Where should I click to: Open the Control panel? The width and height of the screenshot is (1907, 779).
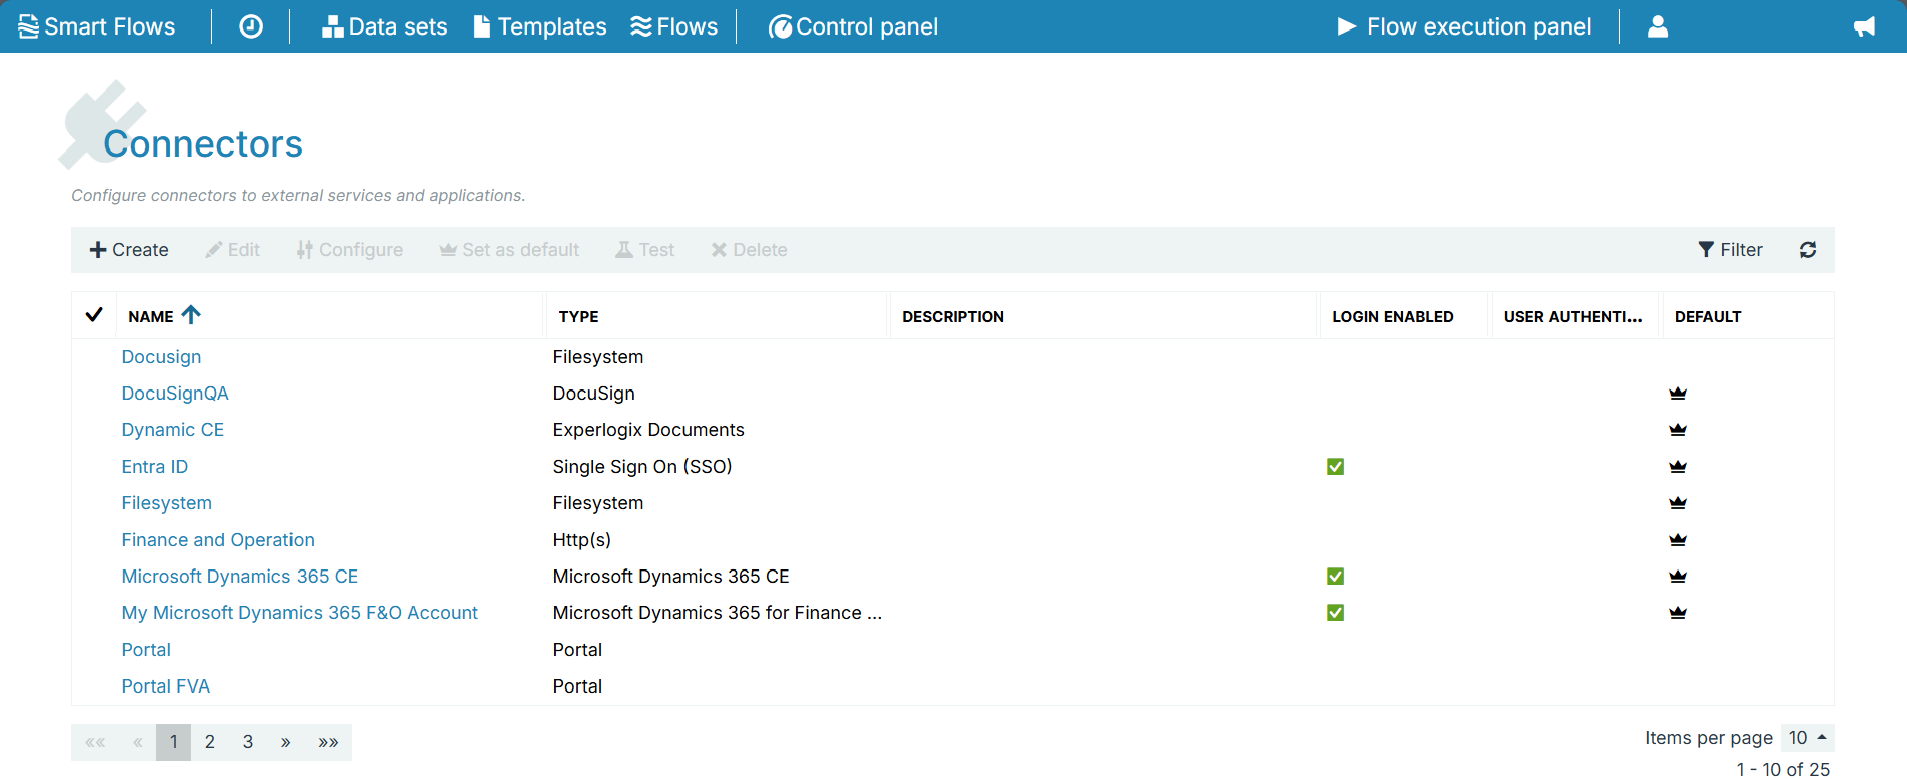tap(853, 27)
